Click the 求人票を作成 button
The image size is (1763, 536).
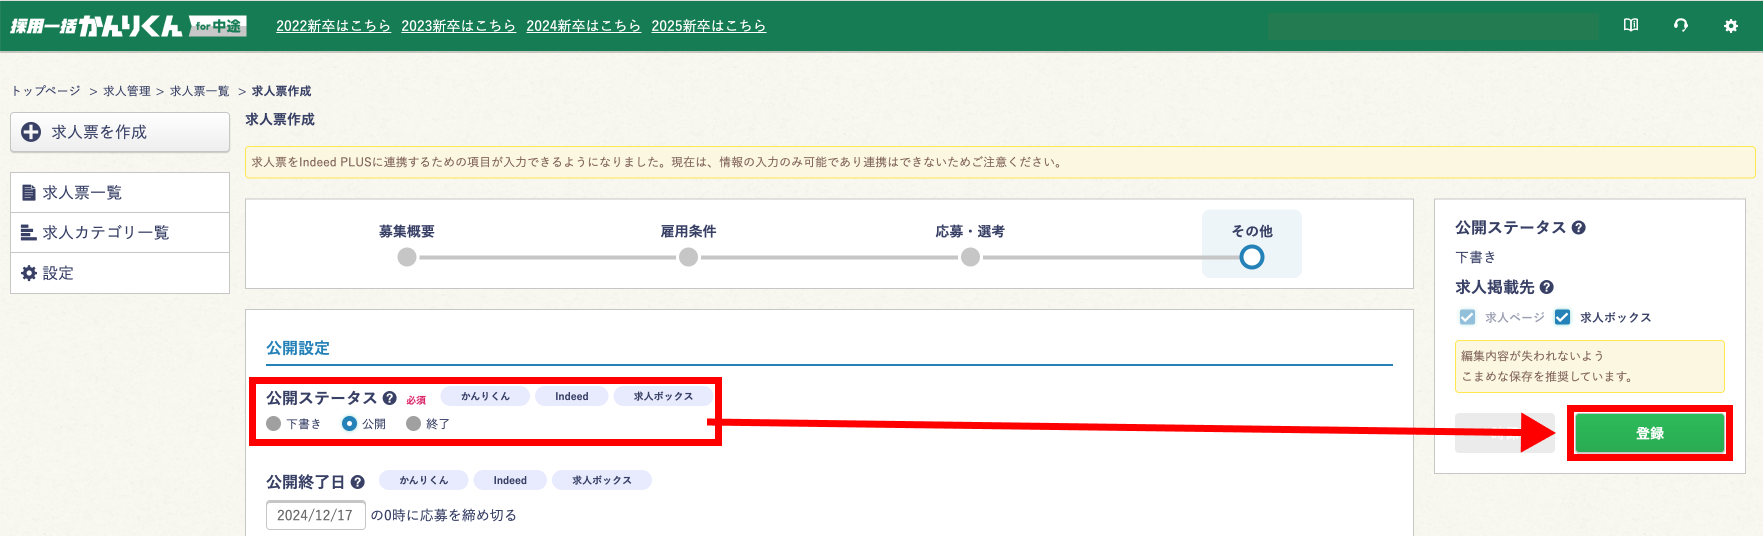coord(120,132)
